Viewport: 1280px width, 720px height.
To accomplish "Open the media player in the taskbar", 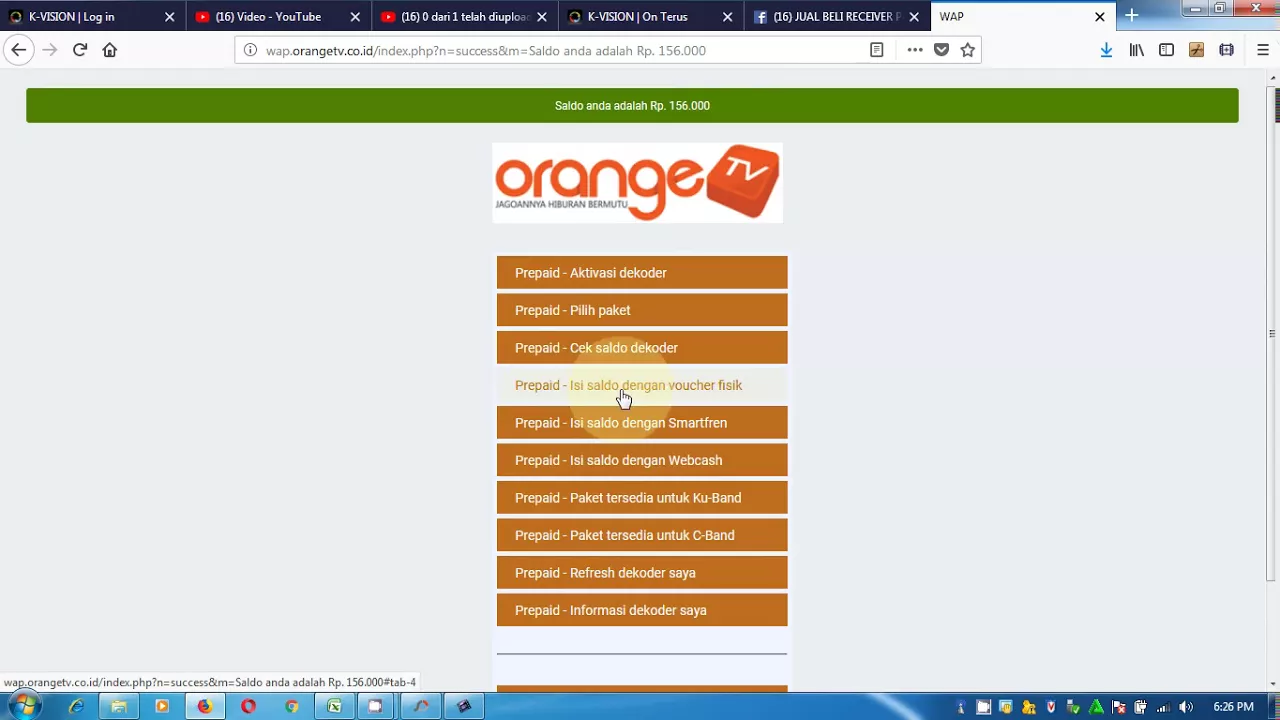I will point(162,707).
